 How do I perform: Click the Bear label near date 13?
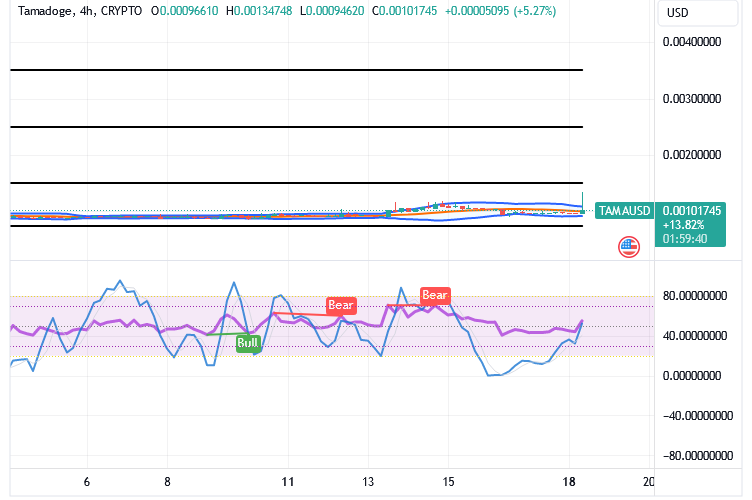click(341, 305)
